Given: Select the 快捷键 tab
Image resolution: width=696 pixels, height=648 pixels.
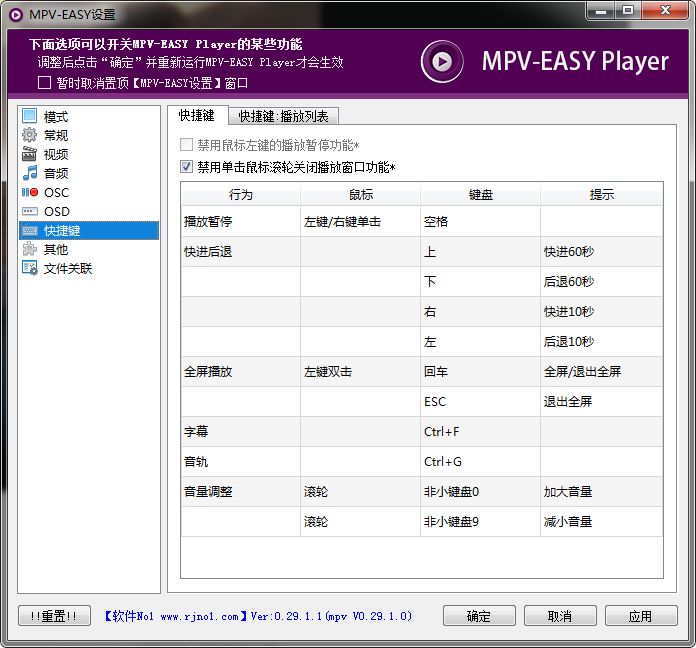Looking at the screenshot, I should click(197, 115).
